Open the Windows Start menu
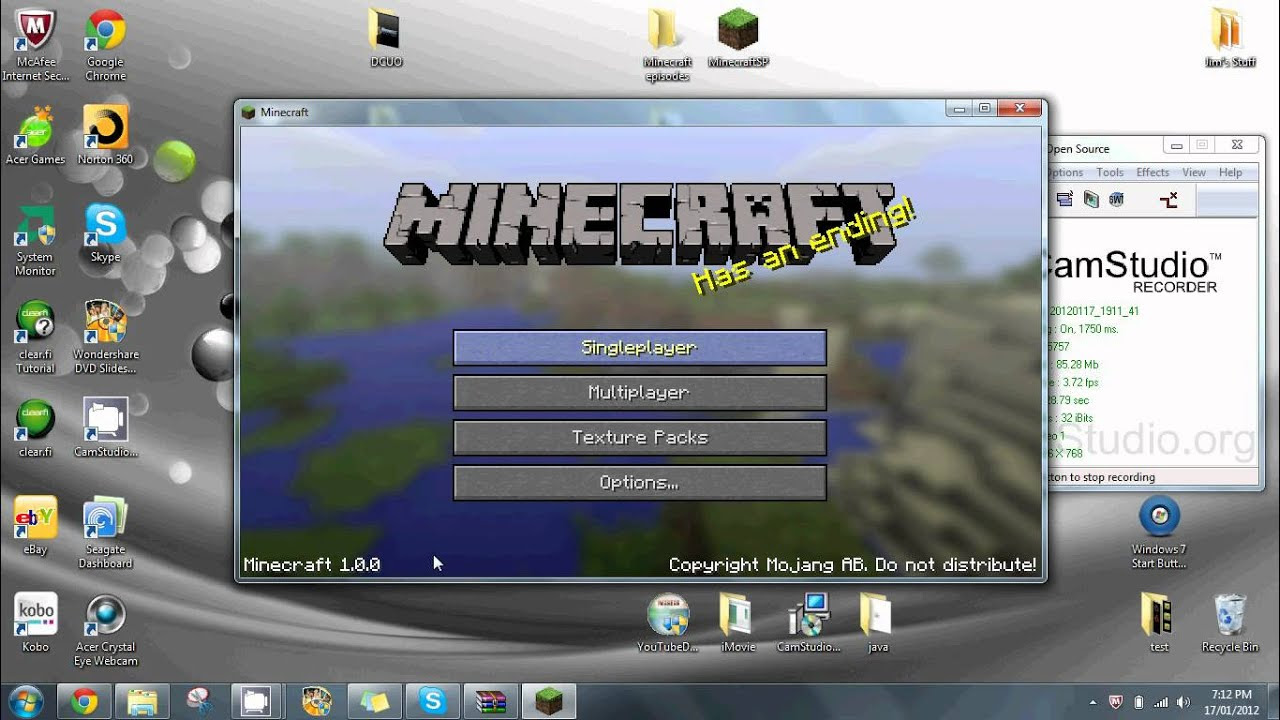This screenshot has width=1280, height=720. (25, 701)
